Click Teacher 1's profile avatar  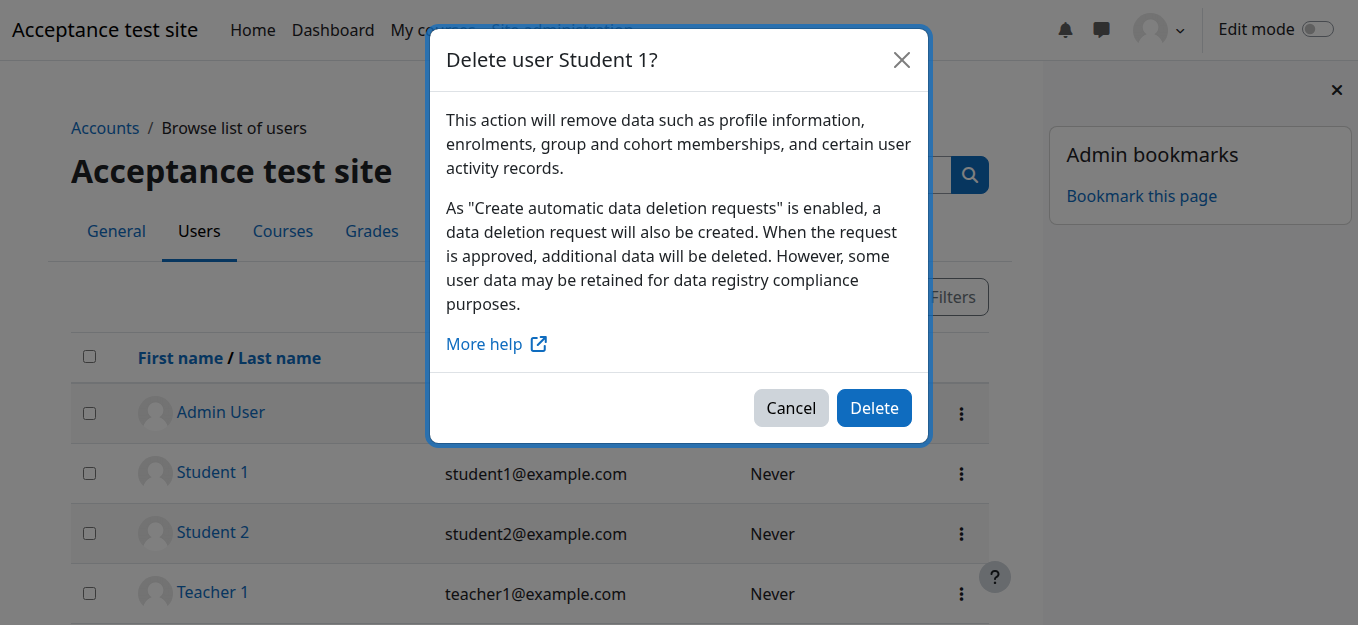pos(155,593)
